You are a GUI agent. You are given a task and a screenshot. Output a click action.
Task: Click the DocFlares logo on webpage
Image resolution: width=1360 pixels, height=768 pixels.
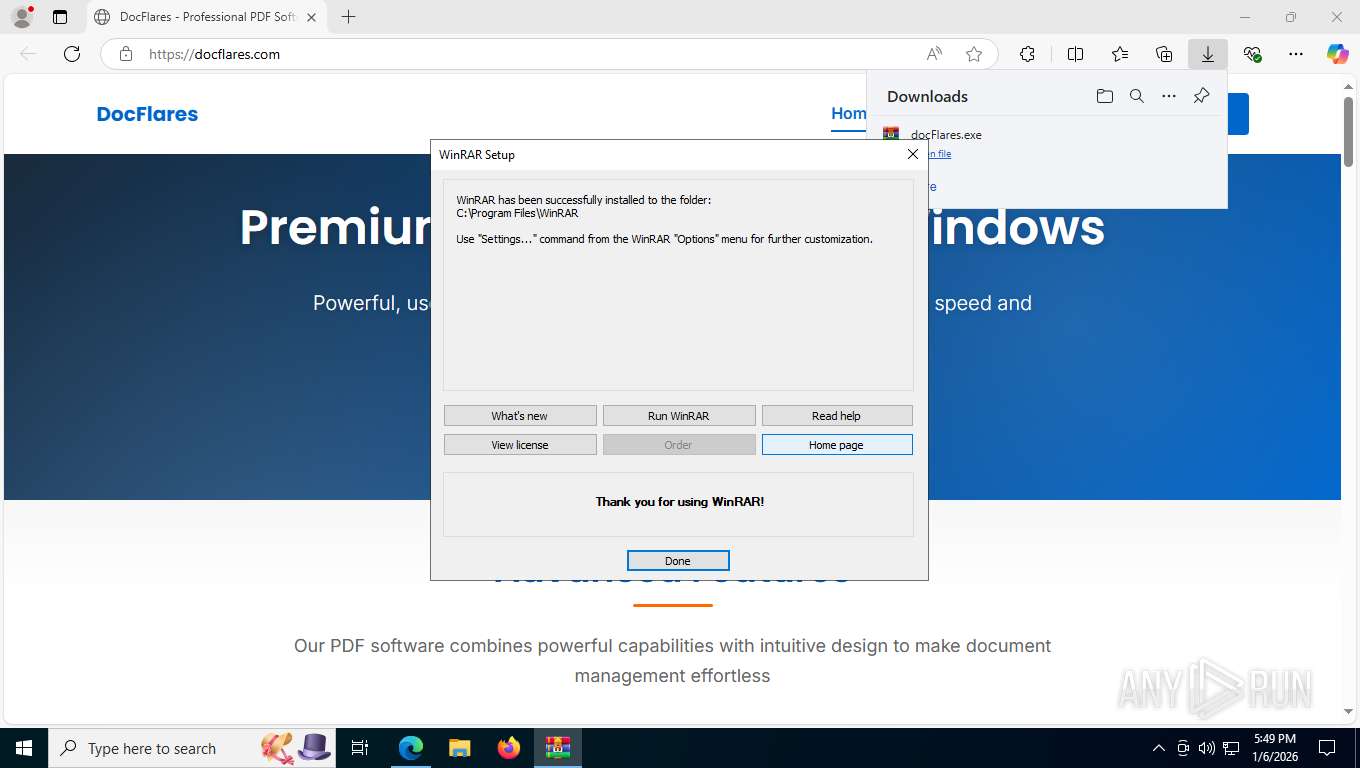[147, 114]
